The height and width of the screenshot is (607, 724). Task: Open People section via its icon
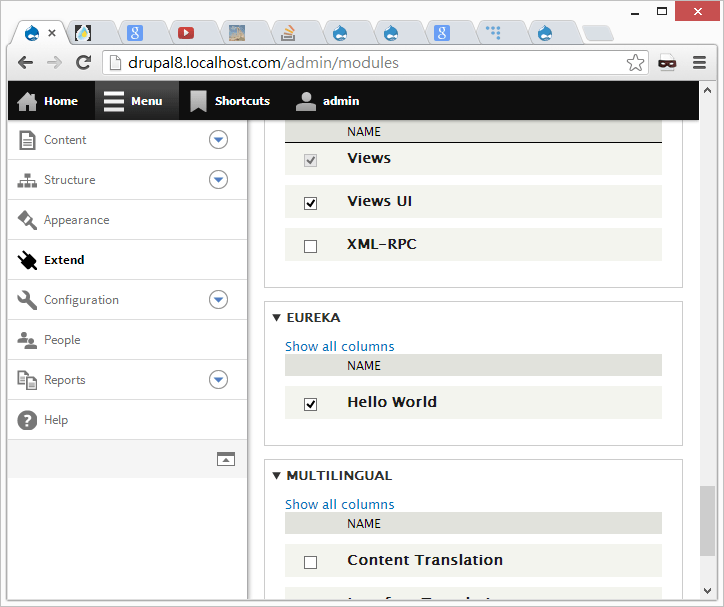(x=27, y=340)
